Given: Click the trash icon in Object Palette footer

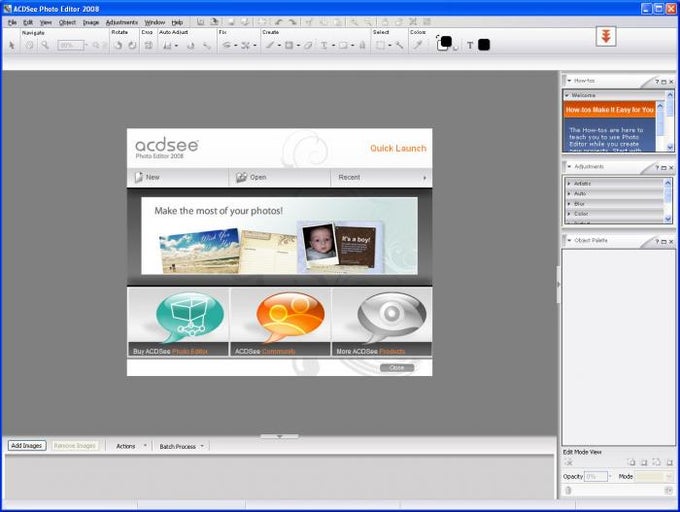Looking at the screenshot, I should point(568,490).
